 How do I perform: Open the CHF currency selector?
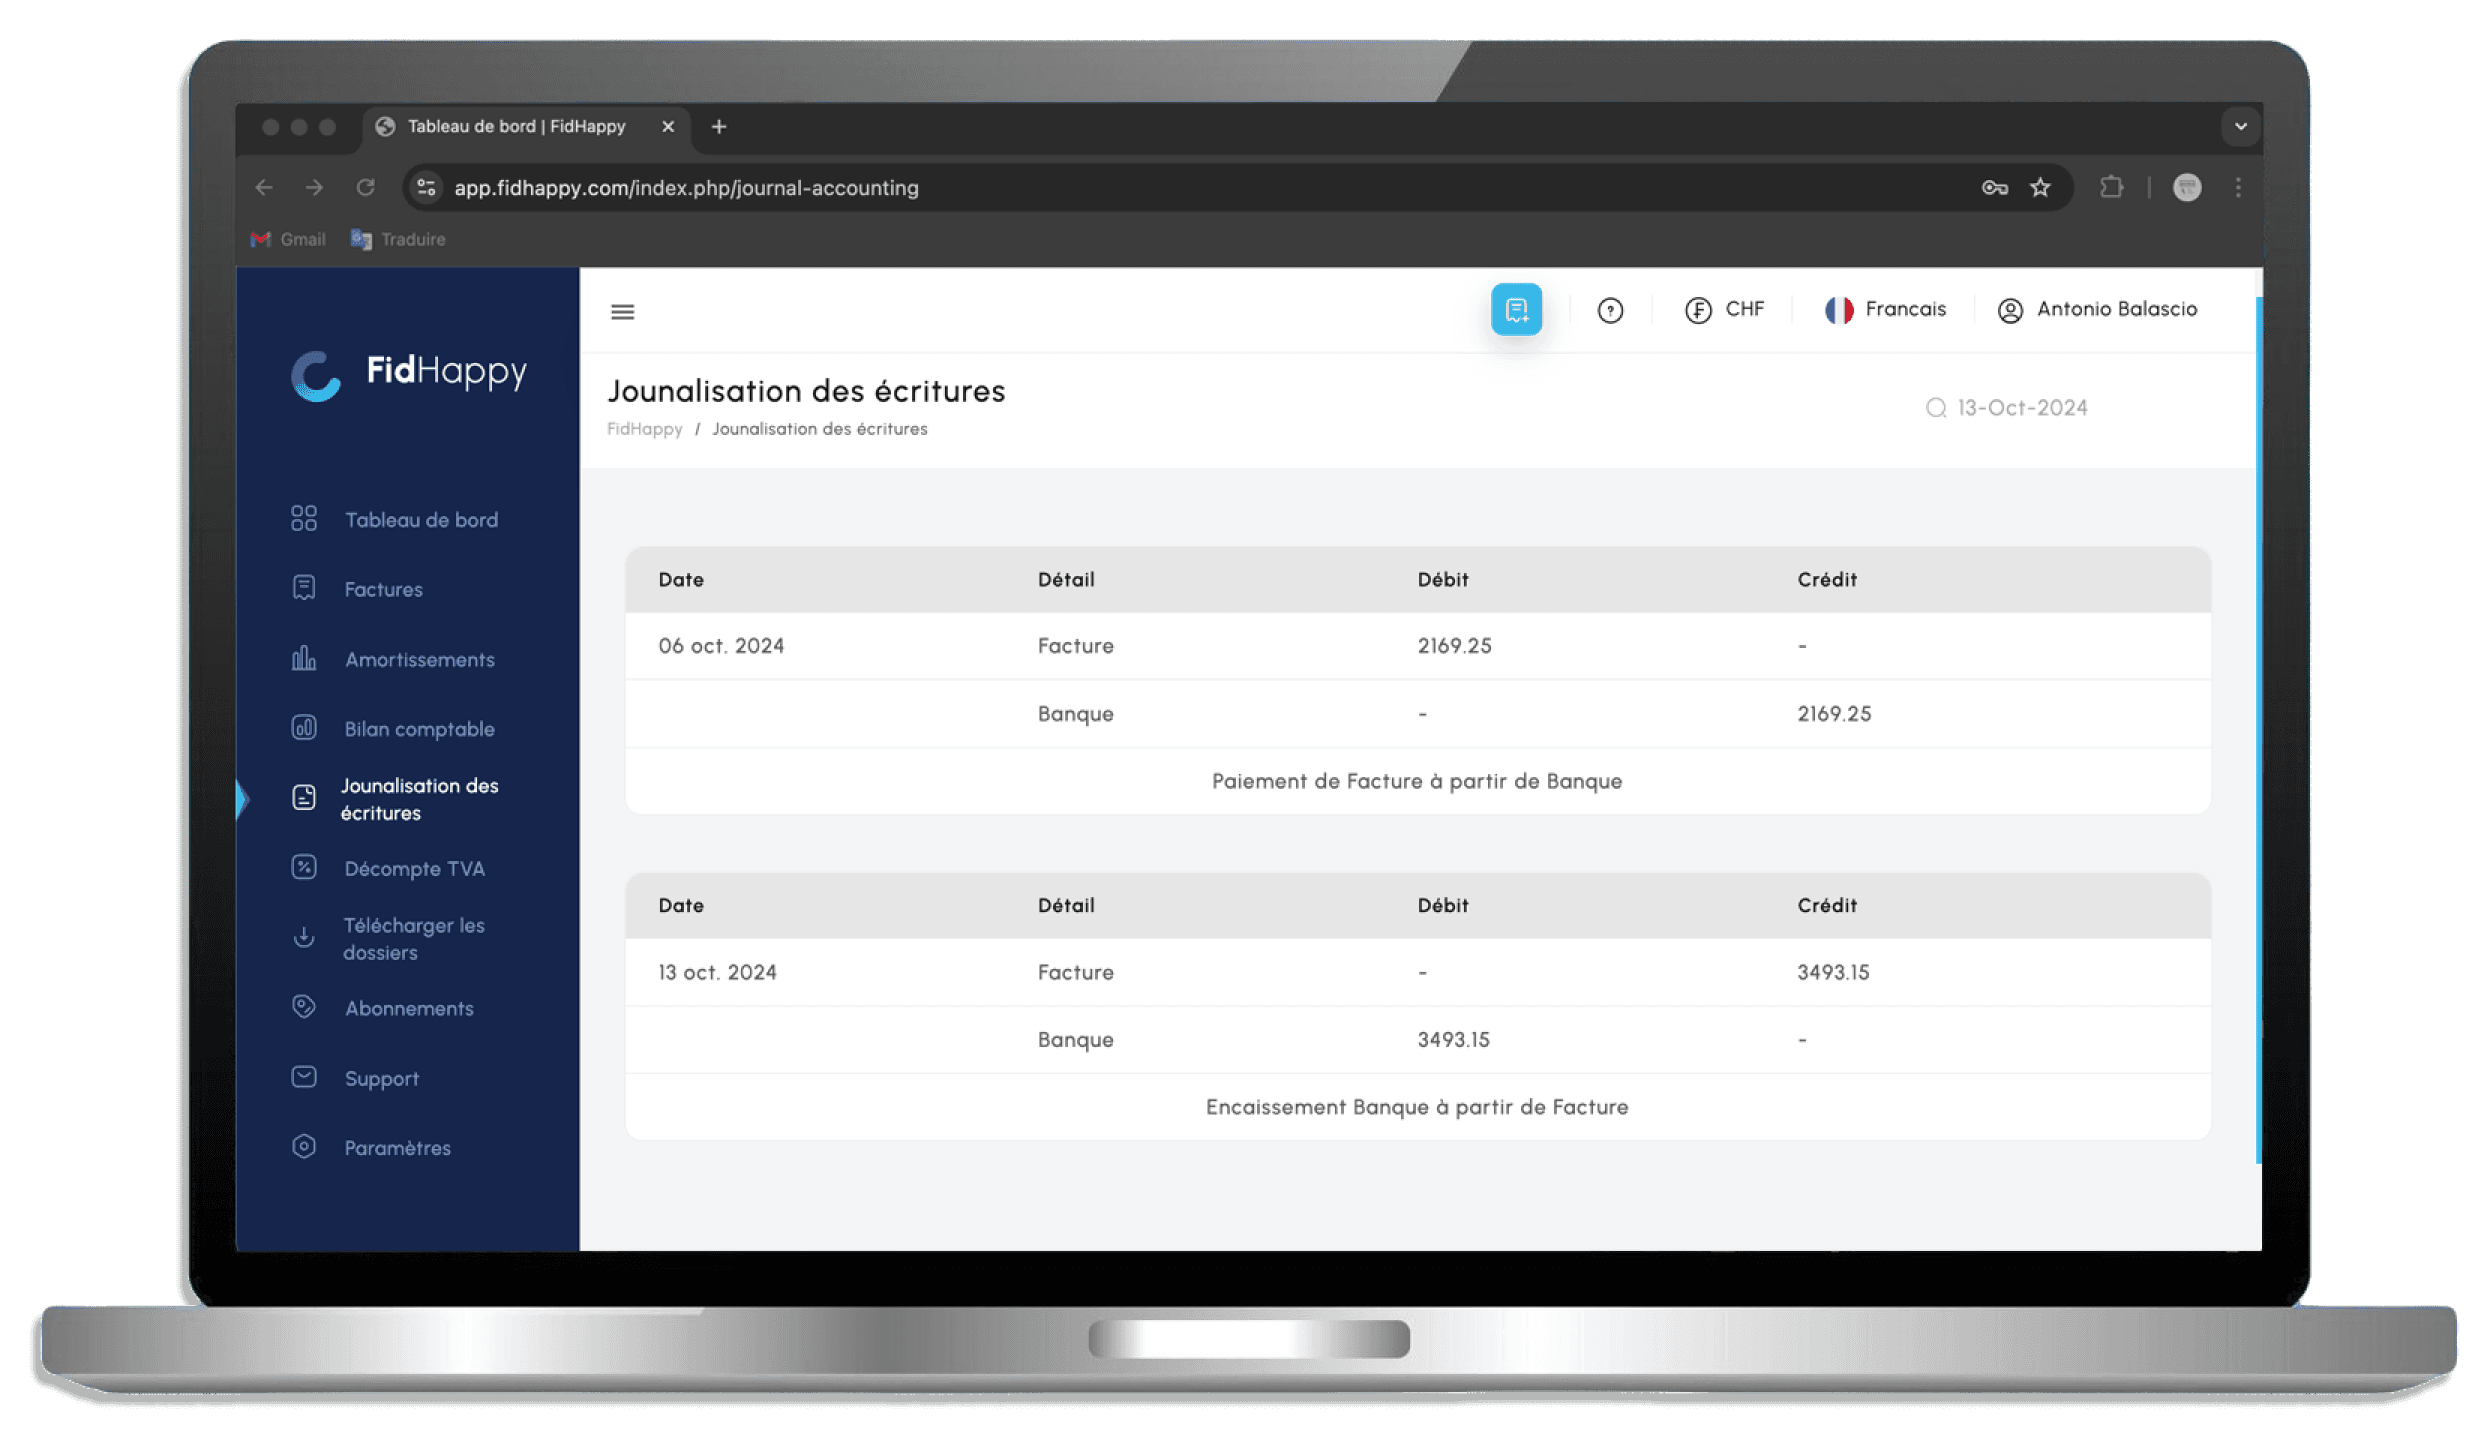(1724, 310)
